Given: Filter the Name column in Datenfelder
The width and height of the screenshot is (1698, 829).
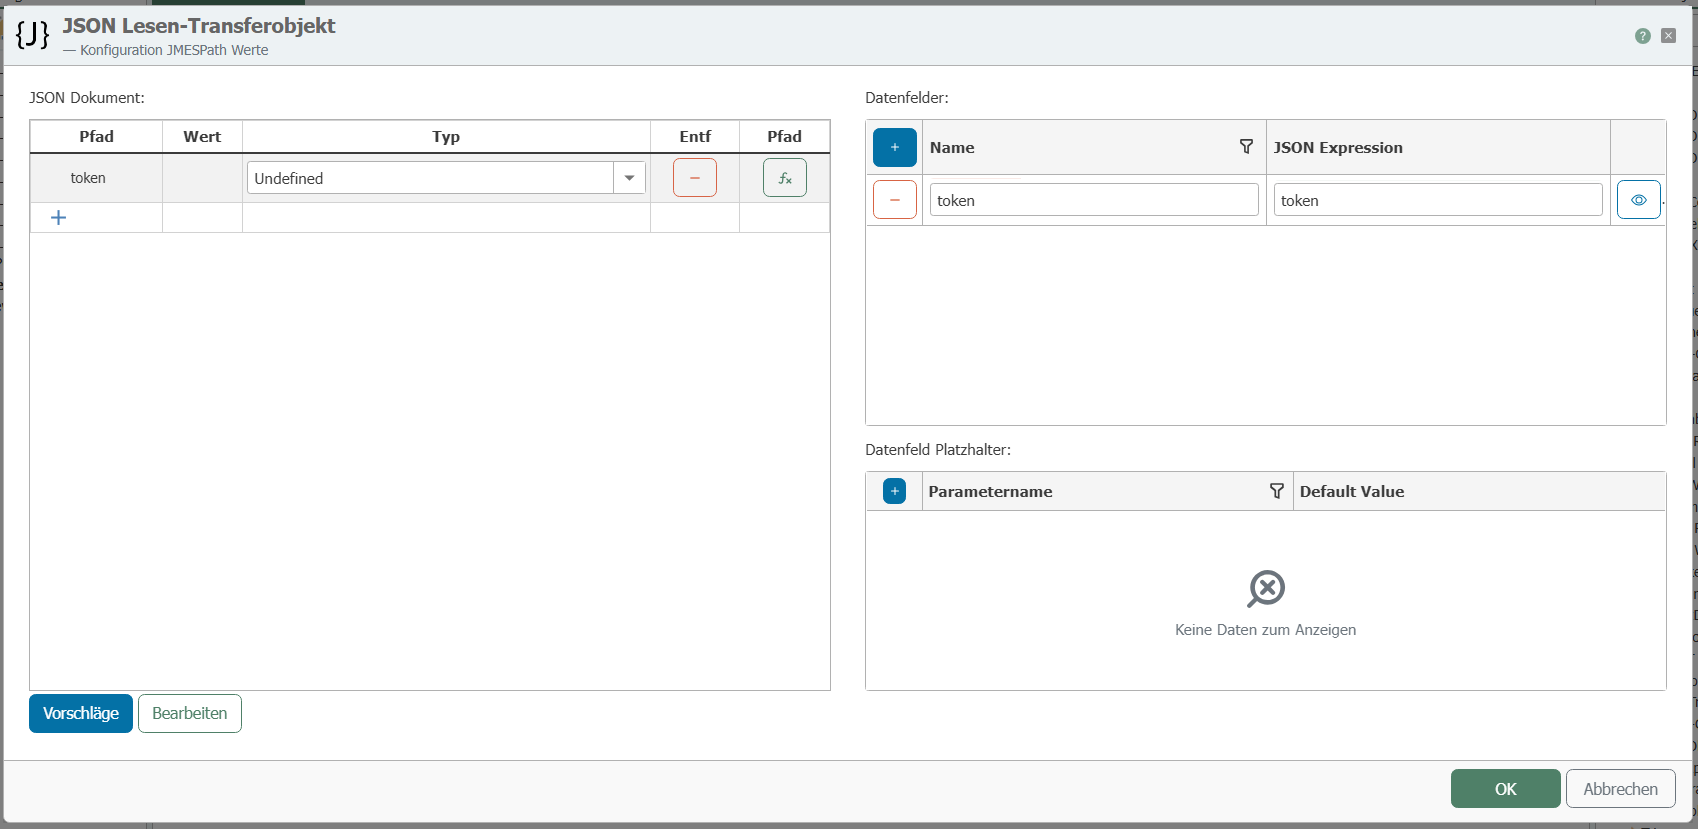Looking at the screenshot, I should click(1246, 147).
